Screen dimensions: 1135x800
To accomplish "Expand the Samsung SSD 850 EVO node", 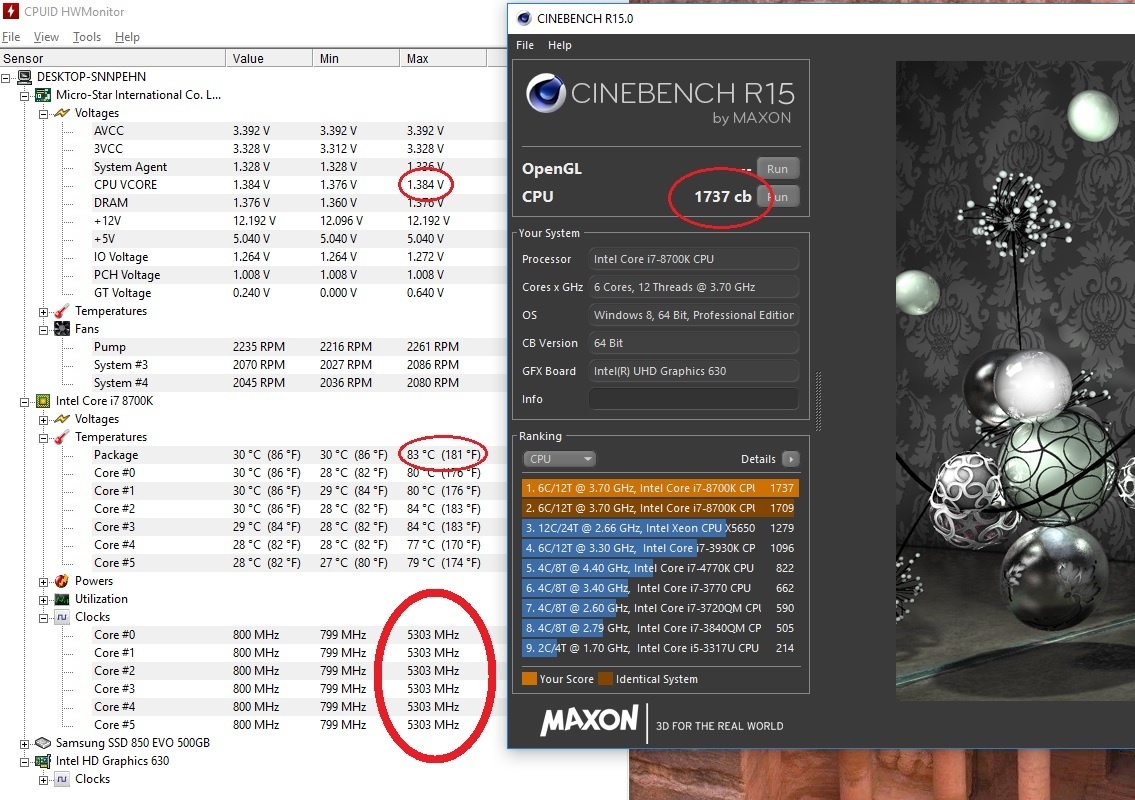I will click(x=25, y=744).
